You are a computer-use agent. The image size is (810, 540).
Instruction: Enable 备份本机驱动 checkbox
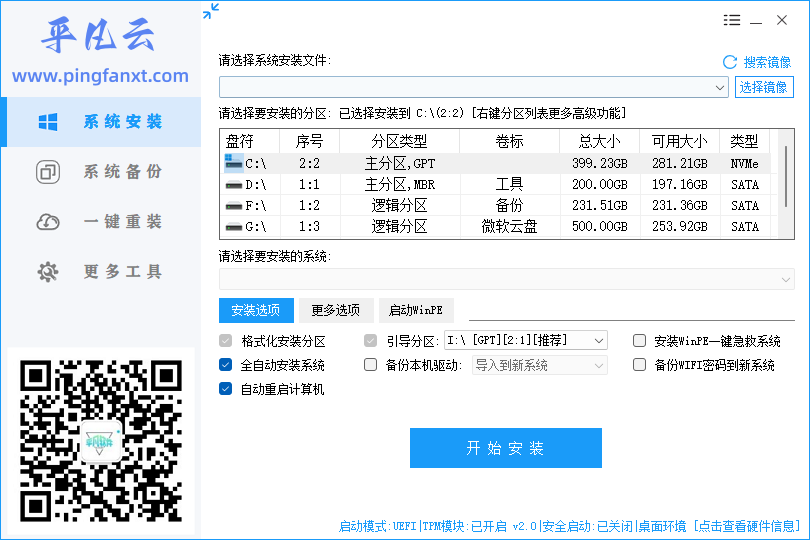point(370,365)
